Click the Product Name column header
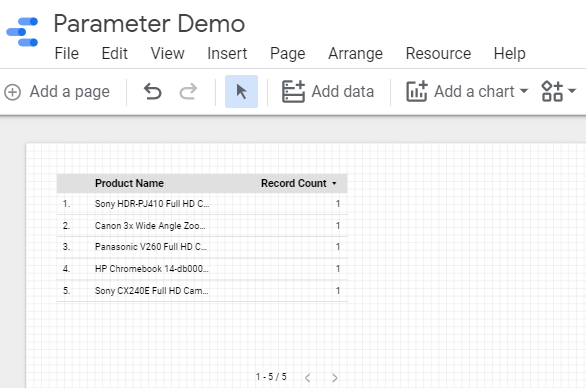The image size is (586, 388). [129, 183]
